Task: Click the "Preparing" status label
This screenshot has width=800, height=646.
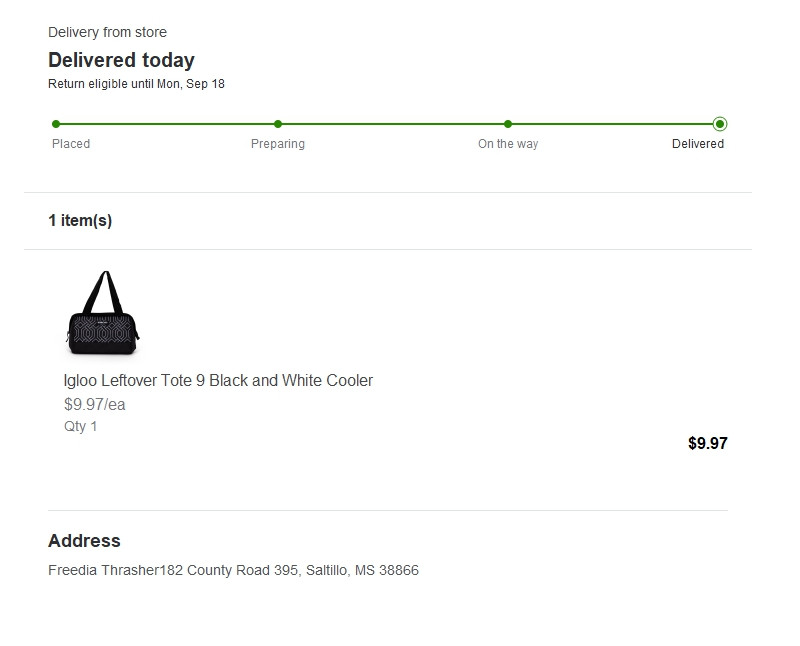Action: (278, 144)
